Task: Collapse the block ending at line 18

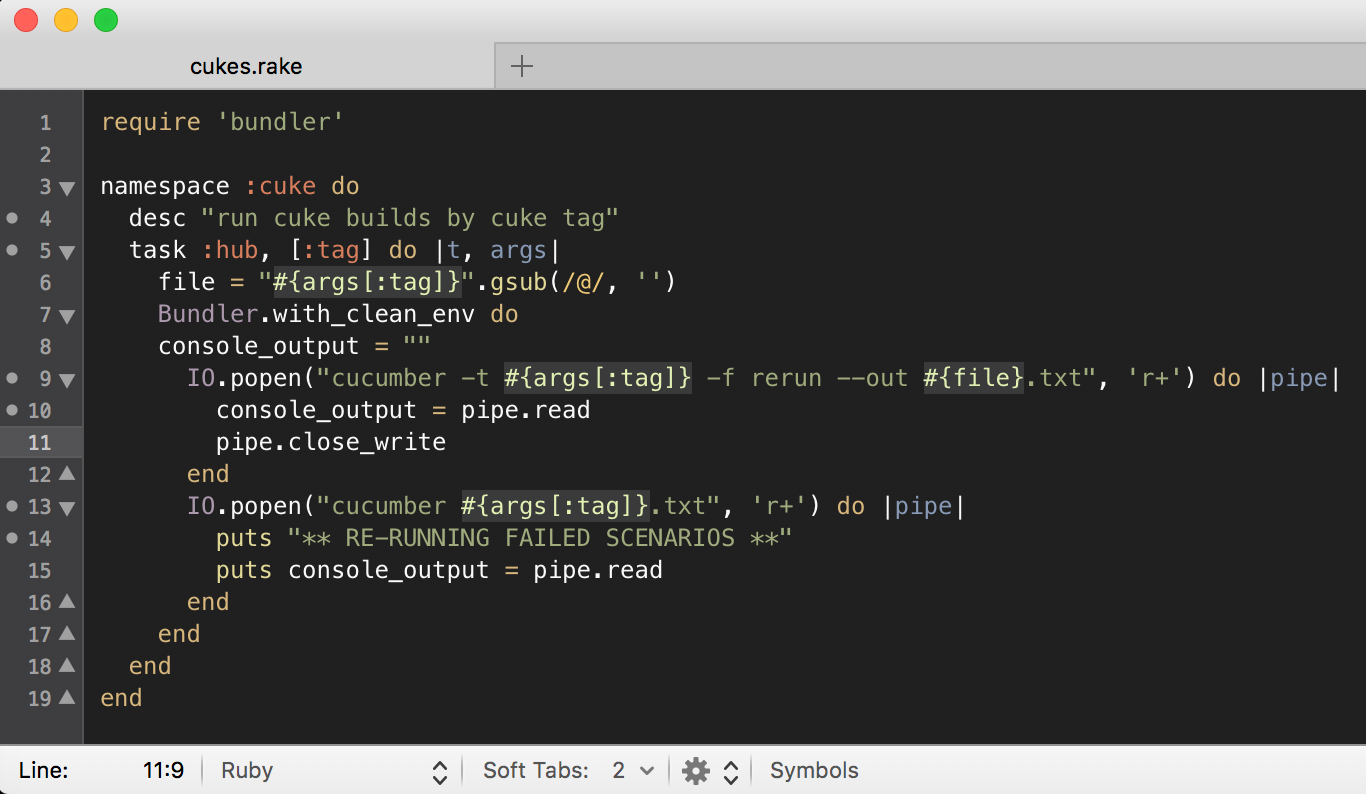Action: click(x=67, y=665)
